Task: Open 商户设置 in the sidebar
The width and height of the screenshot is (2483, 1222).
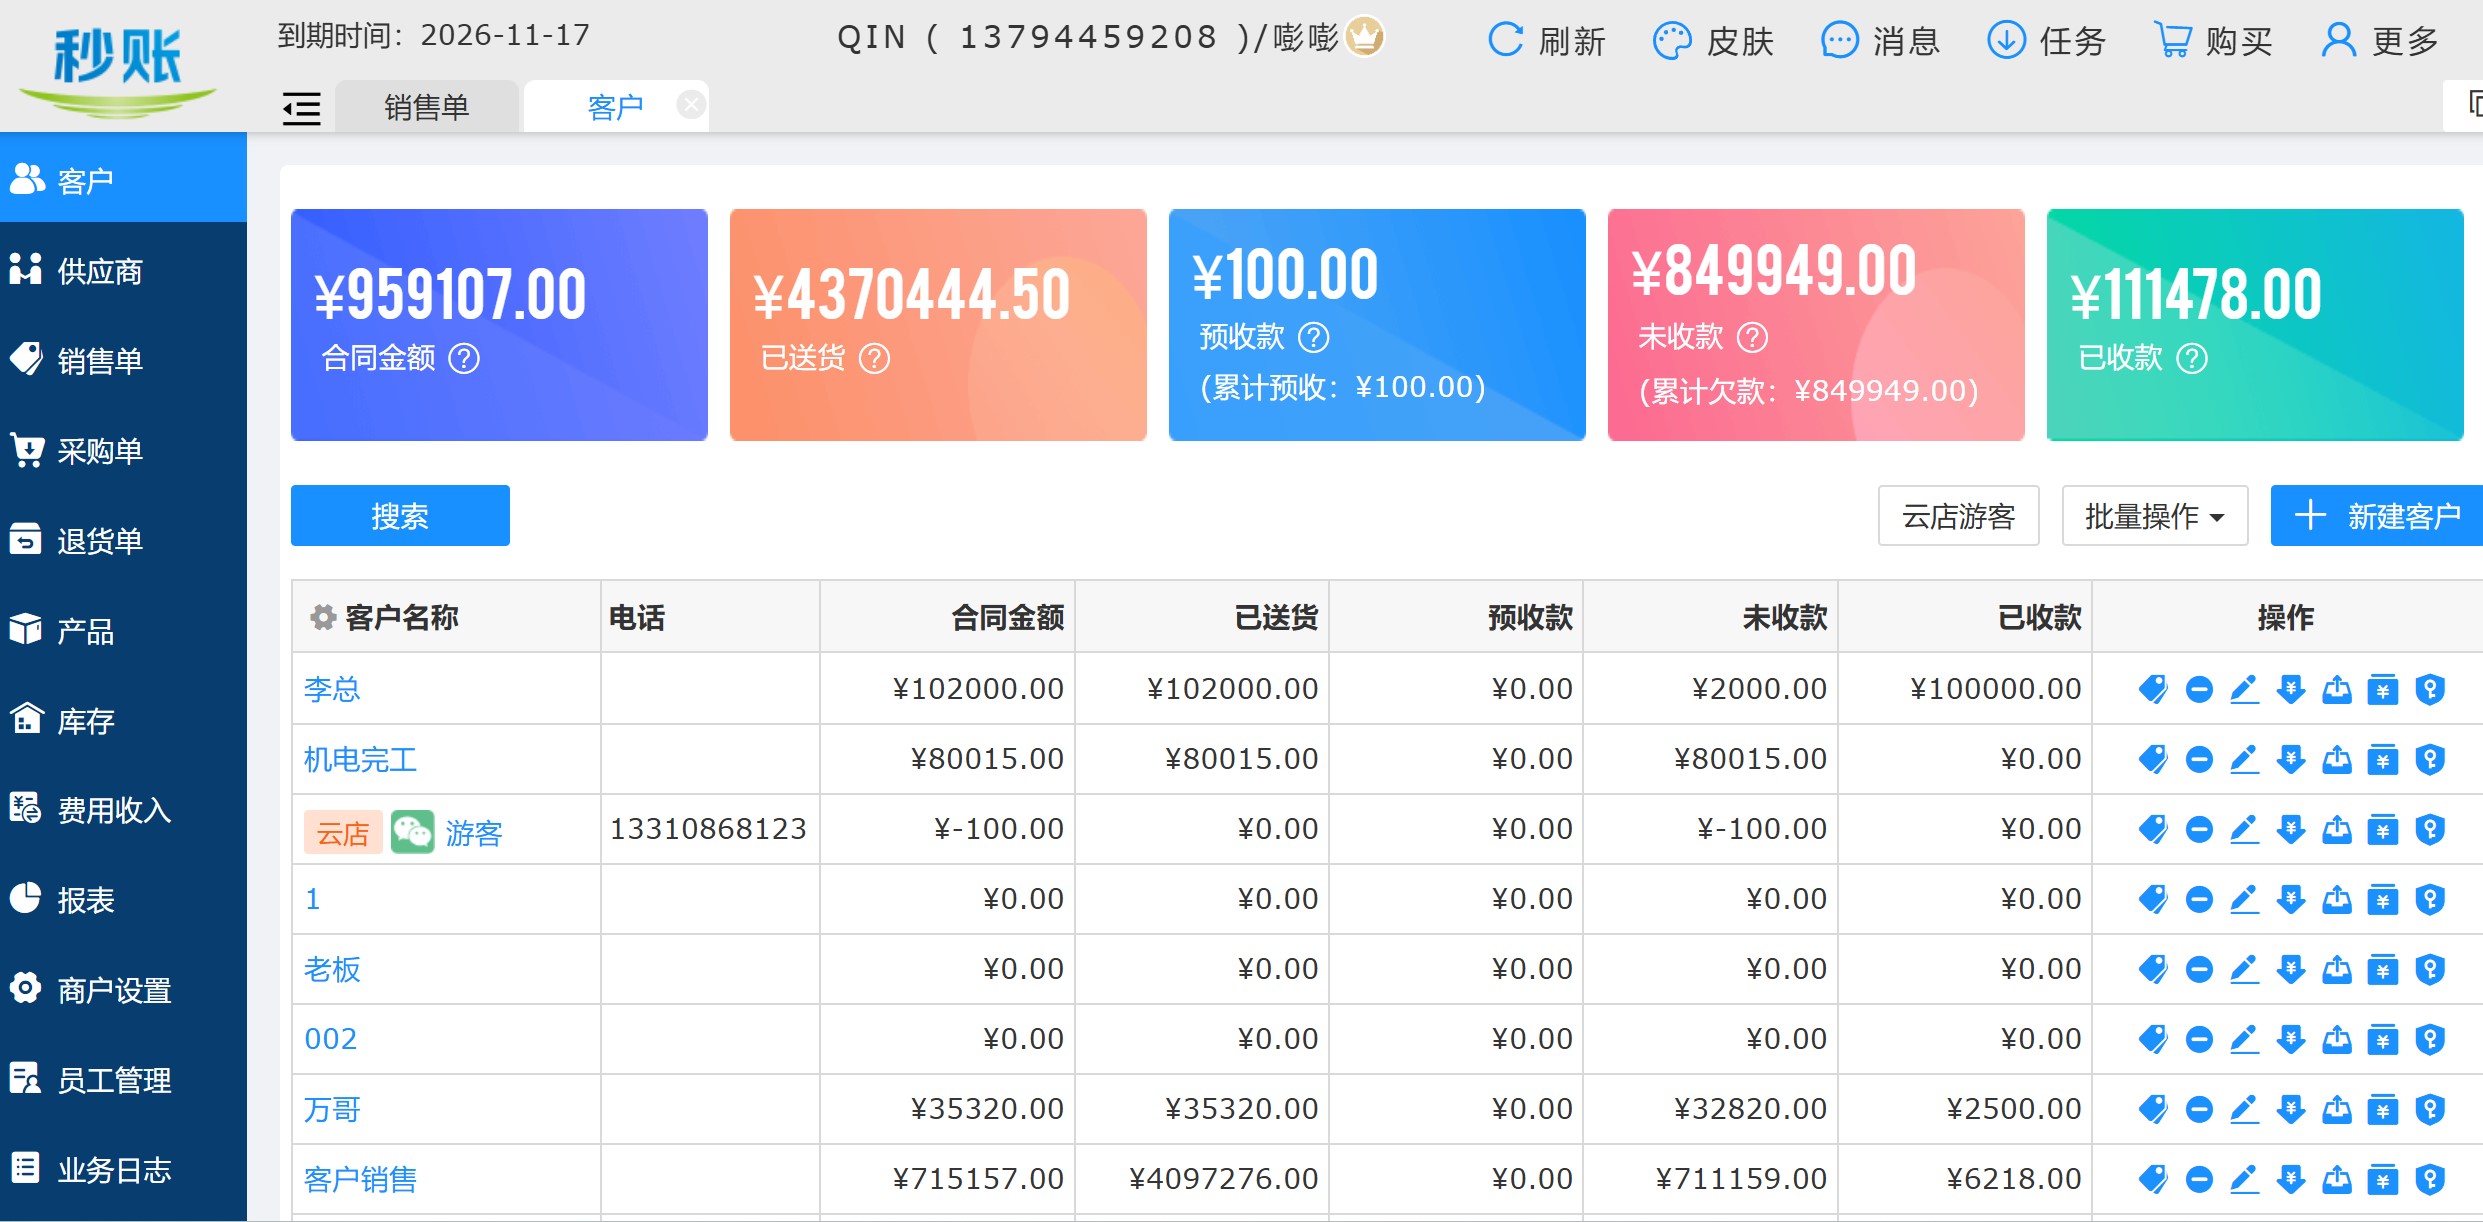Action: 123,990
